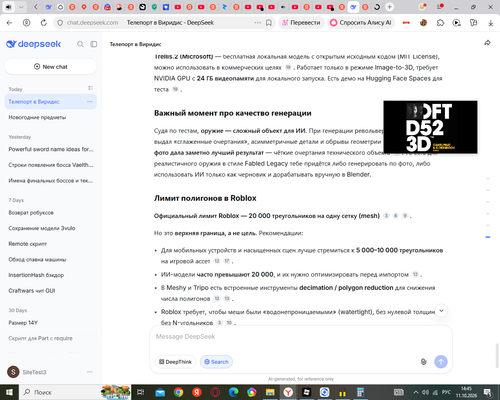Click the sidebar search icon beside the DeepSeek logo
The width and height of the screenshot is (500, 400).
pyautogui.click(x=80, y=44)
